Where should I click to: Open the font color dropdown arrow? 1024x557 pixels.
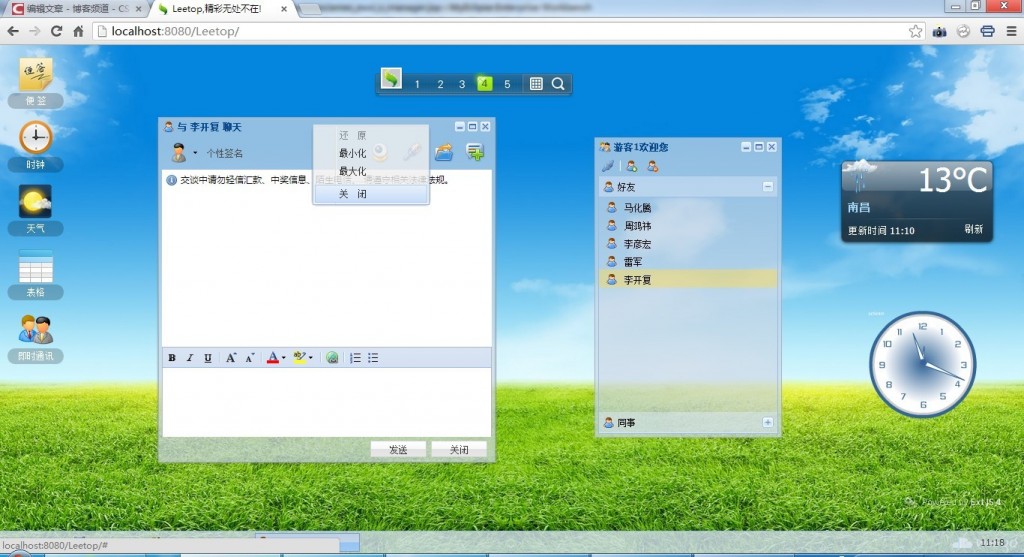[283, 358]
